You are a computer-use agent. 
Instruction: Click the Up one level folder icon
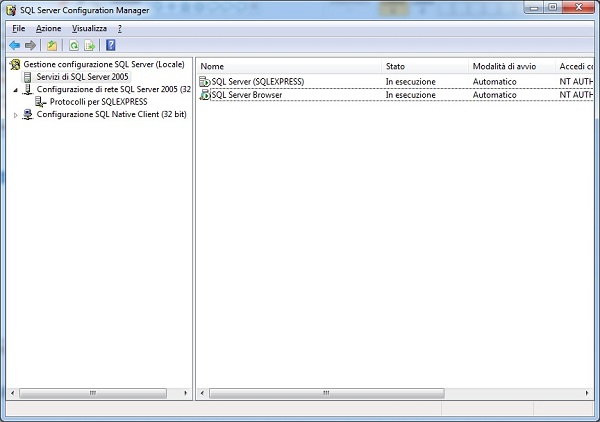52,46
